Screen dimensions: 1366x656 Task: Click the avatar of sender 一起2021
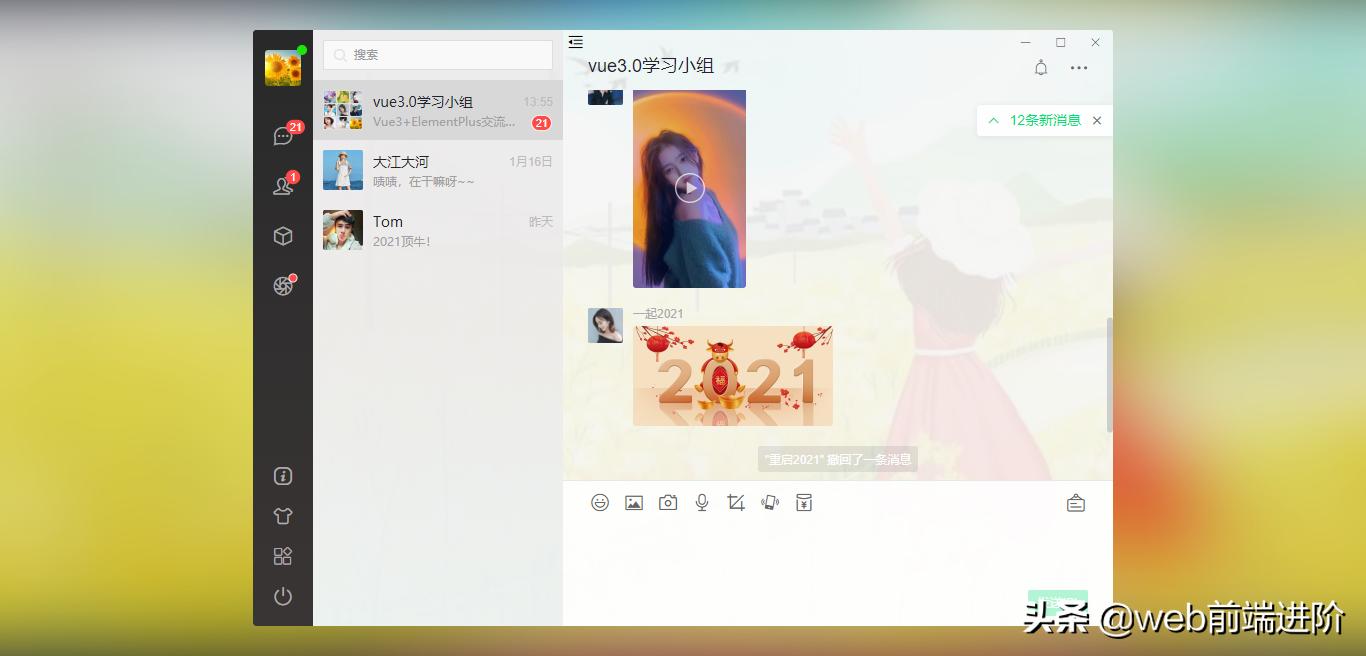point(605,325)
